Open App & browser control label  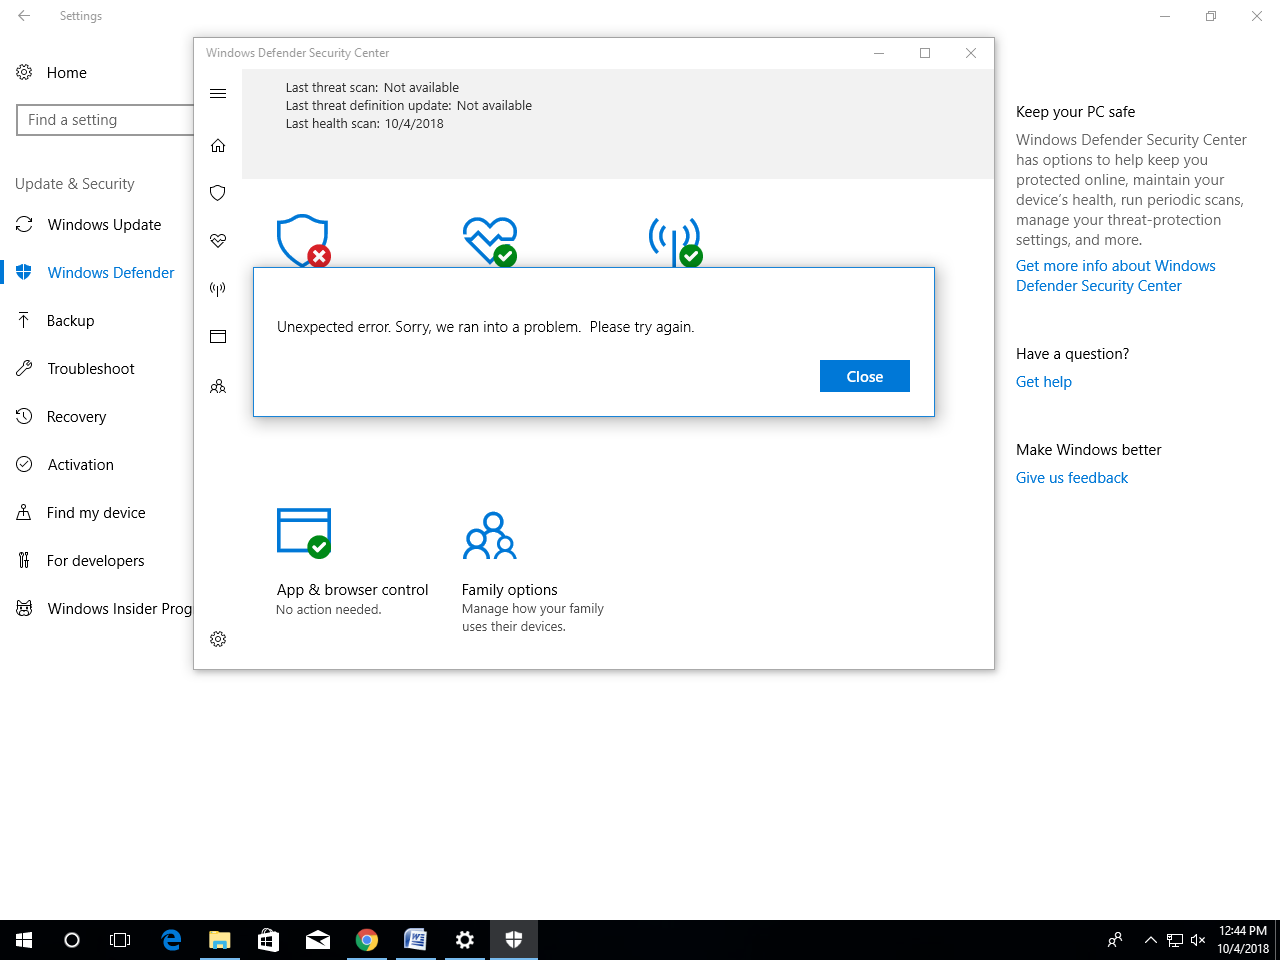(352, 590)
